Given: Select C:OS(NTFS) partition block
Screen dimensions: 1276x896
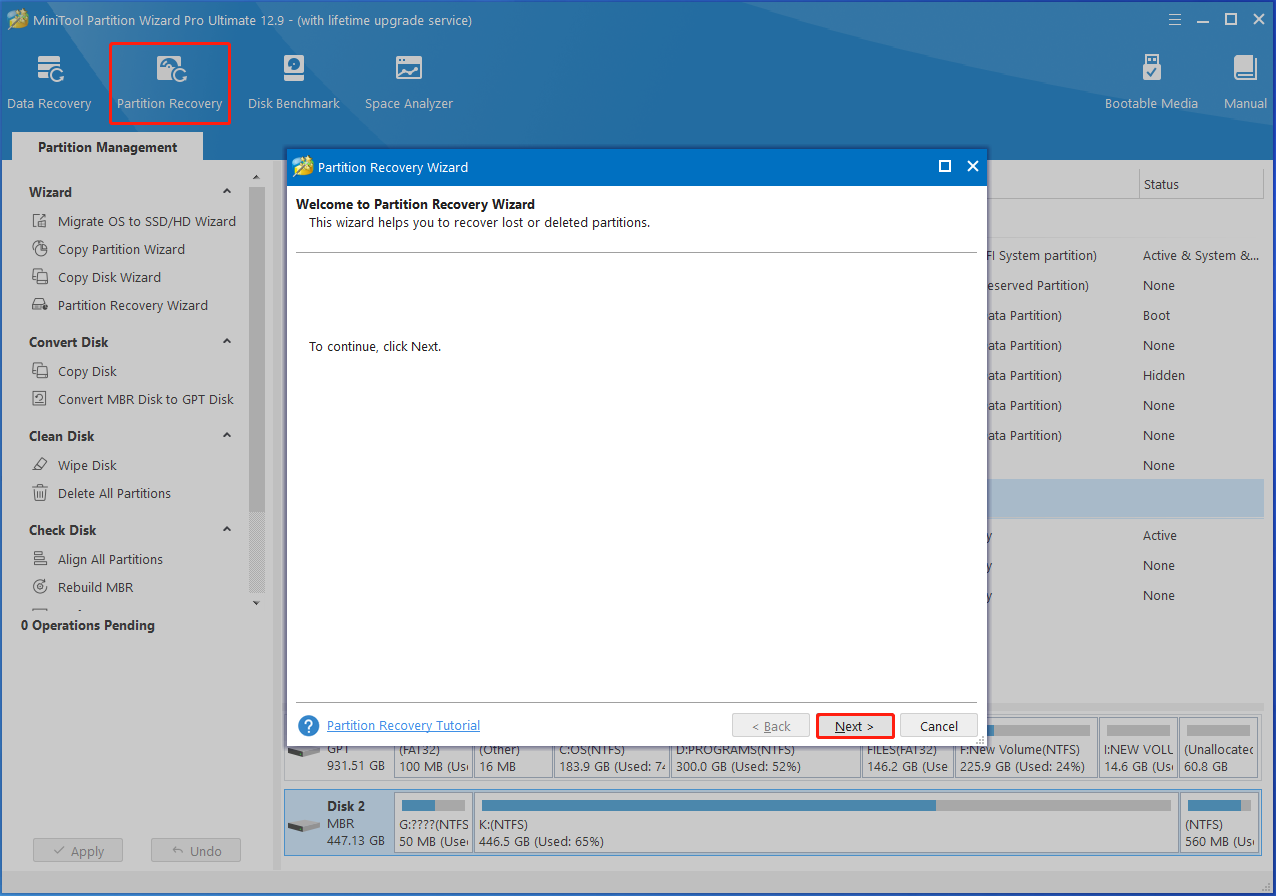Looking at the screenshot, I should coord(612,760).
